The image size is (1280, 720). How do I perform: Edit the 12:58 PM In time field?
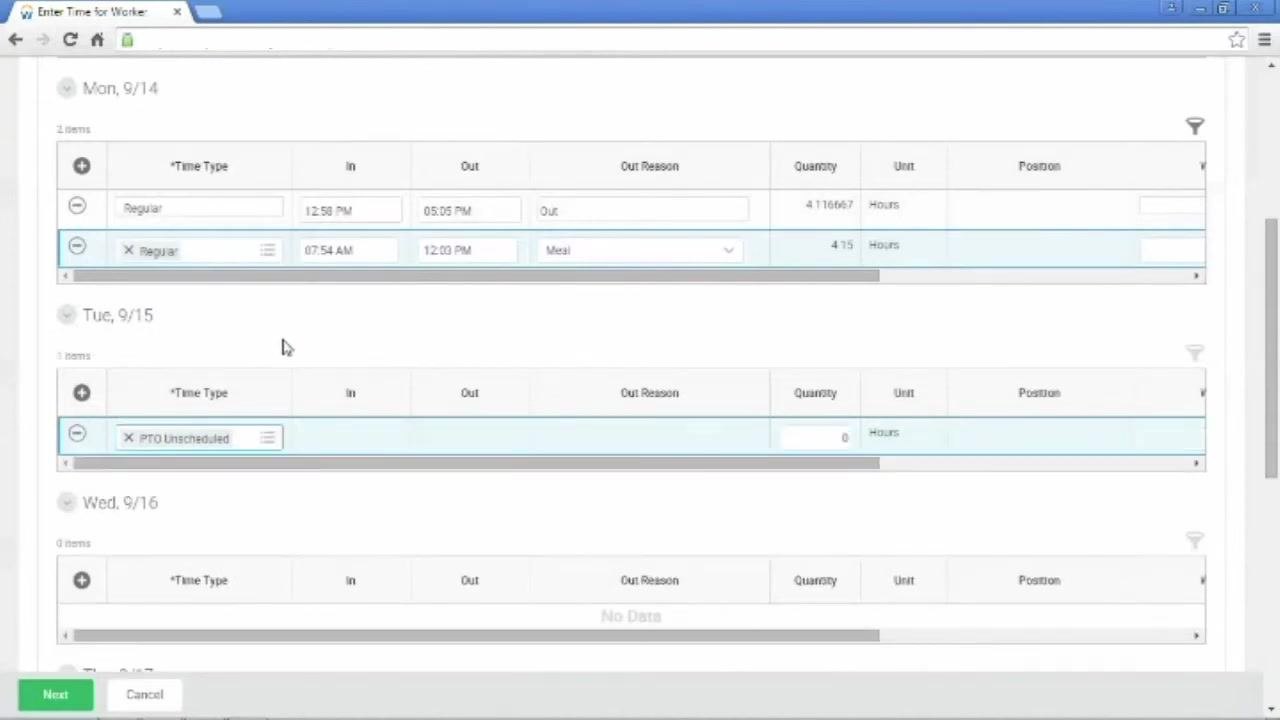pos(351,210)
